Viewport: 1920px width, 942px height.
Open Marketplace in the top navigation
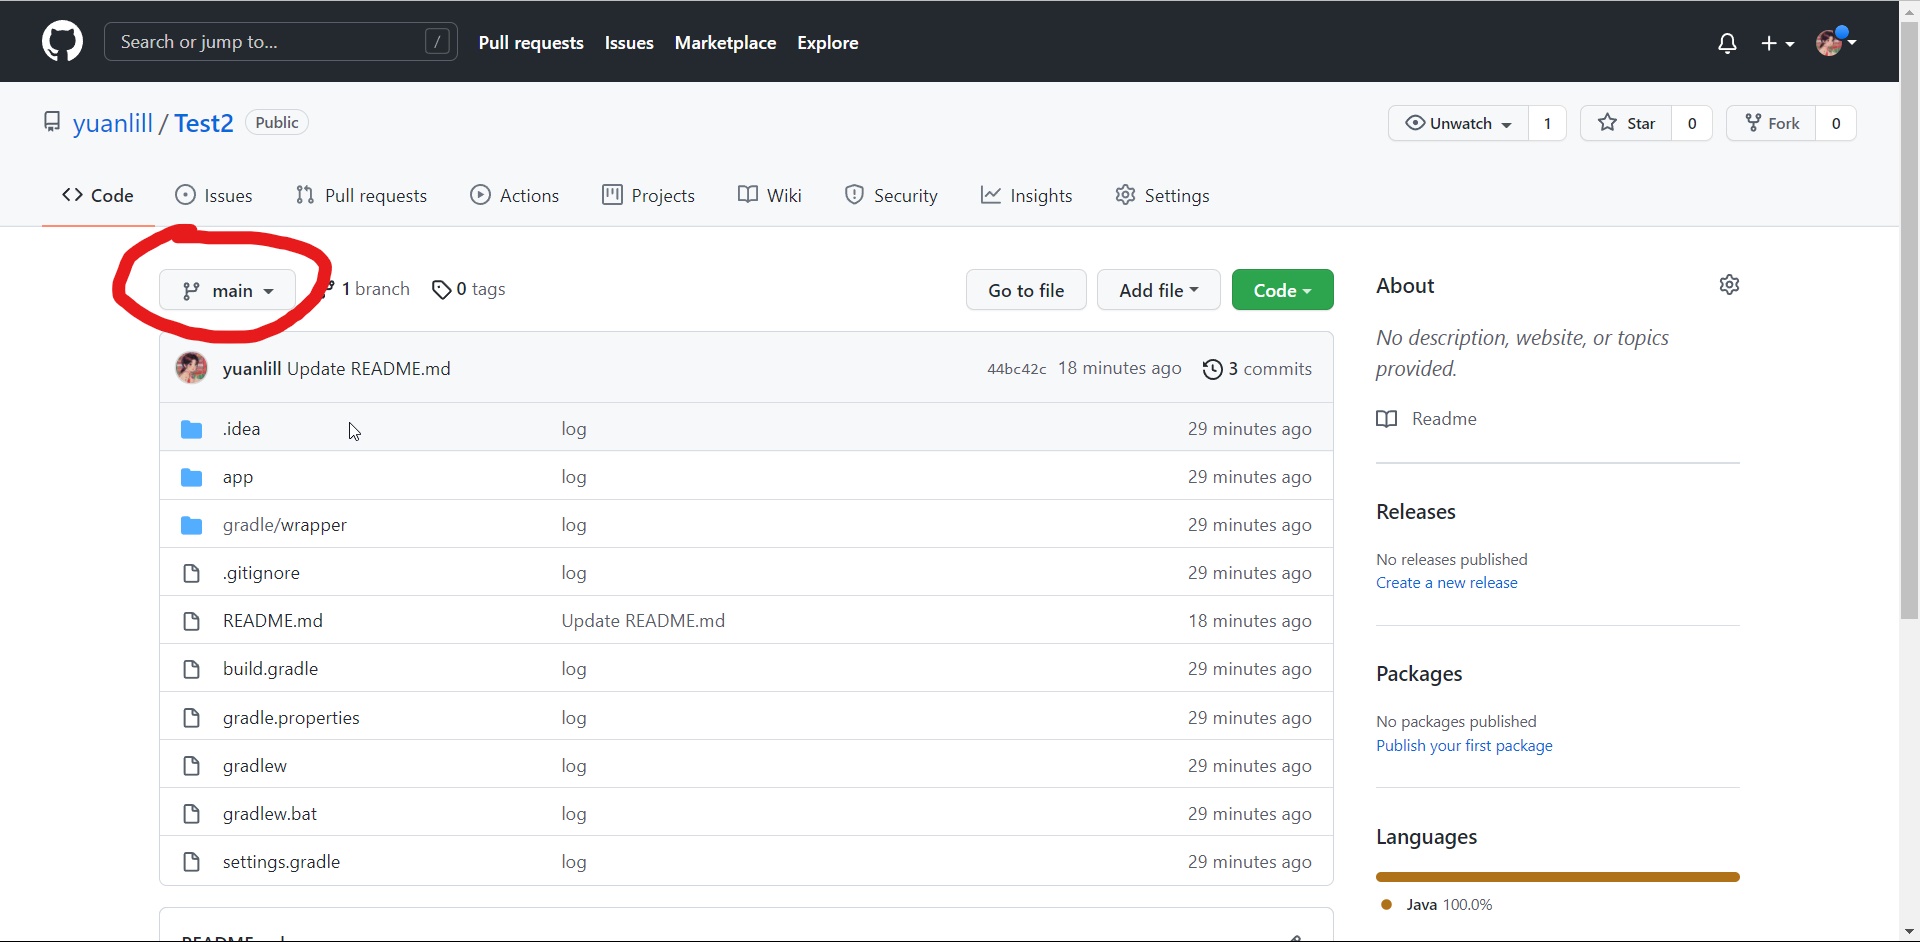725,43
